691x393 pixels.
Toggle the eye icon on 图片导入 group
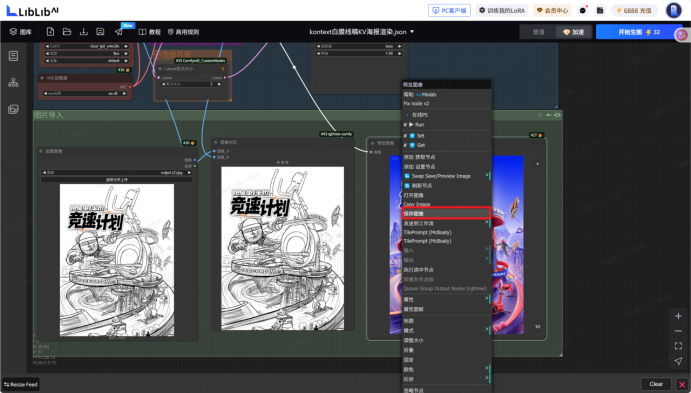[x=557, y=115]
